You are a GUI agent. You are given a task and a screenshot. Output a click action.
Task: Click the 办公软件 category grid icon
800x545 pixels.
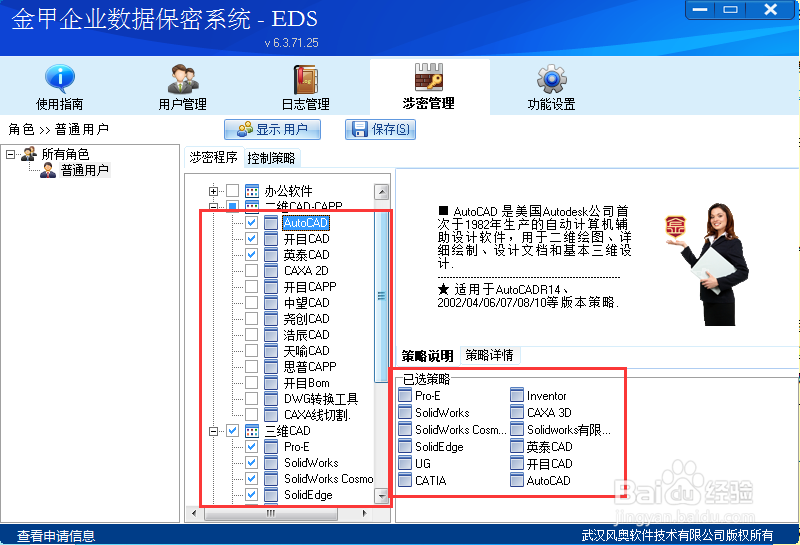252,191
